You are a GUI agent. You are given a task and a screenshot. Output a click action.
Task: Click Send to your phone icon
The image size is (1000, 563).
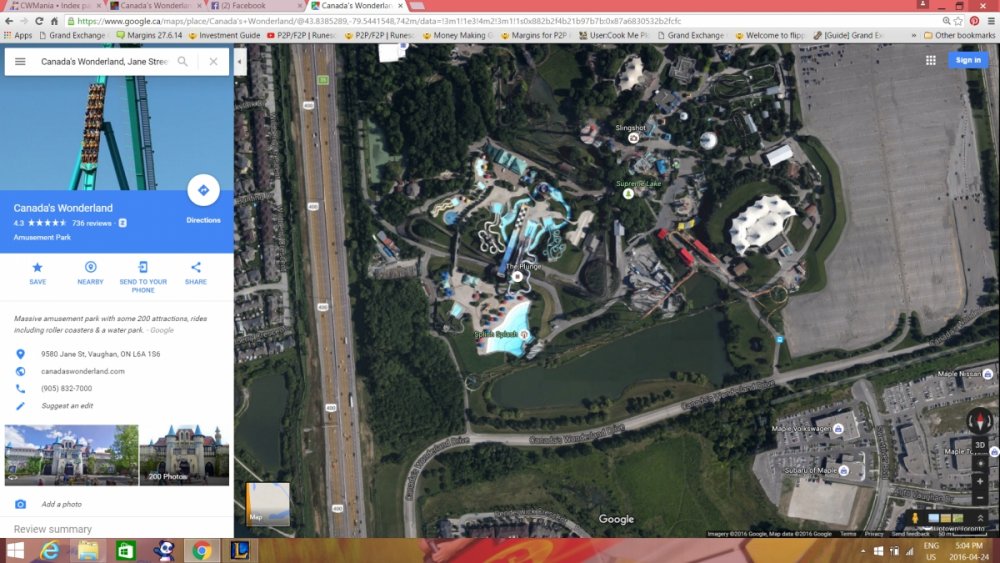tap(143, 267)
